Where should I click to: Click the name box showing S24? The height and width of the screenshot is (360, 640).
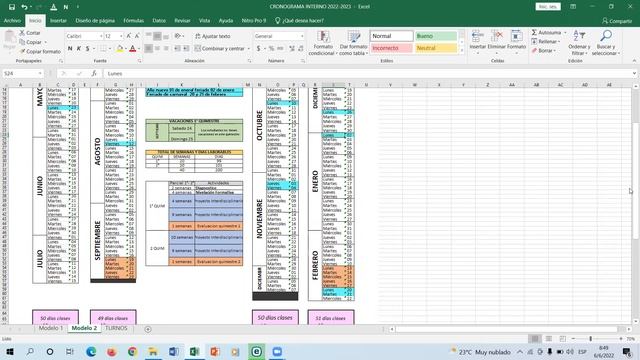(22, 73)
